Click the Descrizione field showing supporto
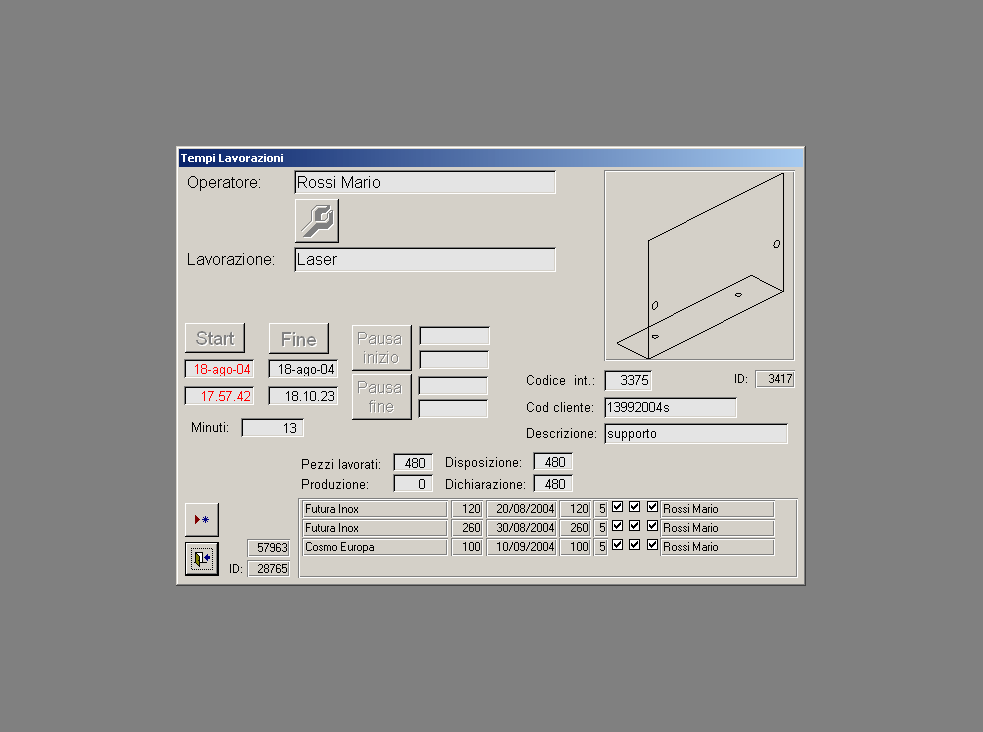This screenshot has height=732, width=983. tap(696, 434)
